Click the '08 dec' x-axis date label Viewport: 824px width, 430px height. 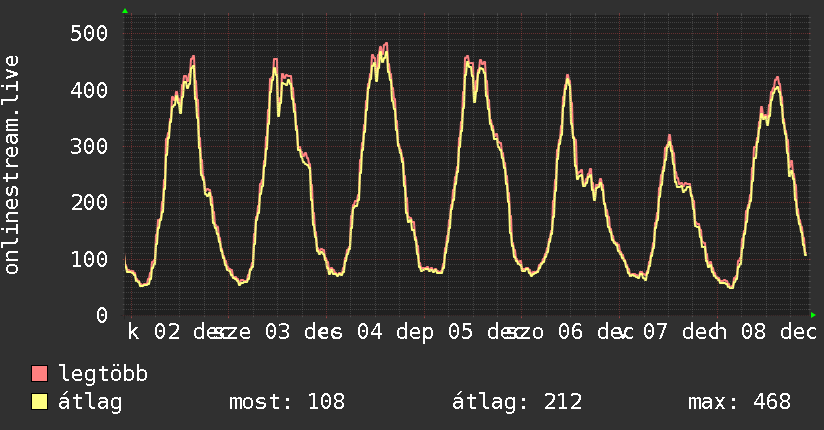(x=779, y=332)
